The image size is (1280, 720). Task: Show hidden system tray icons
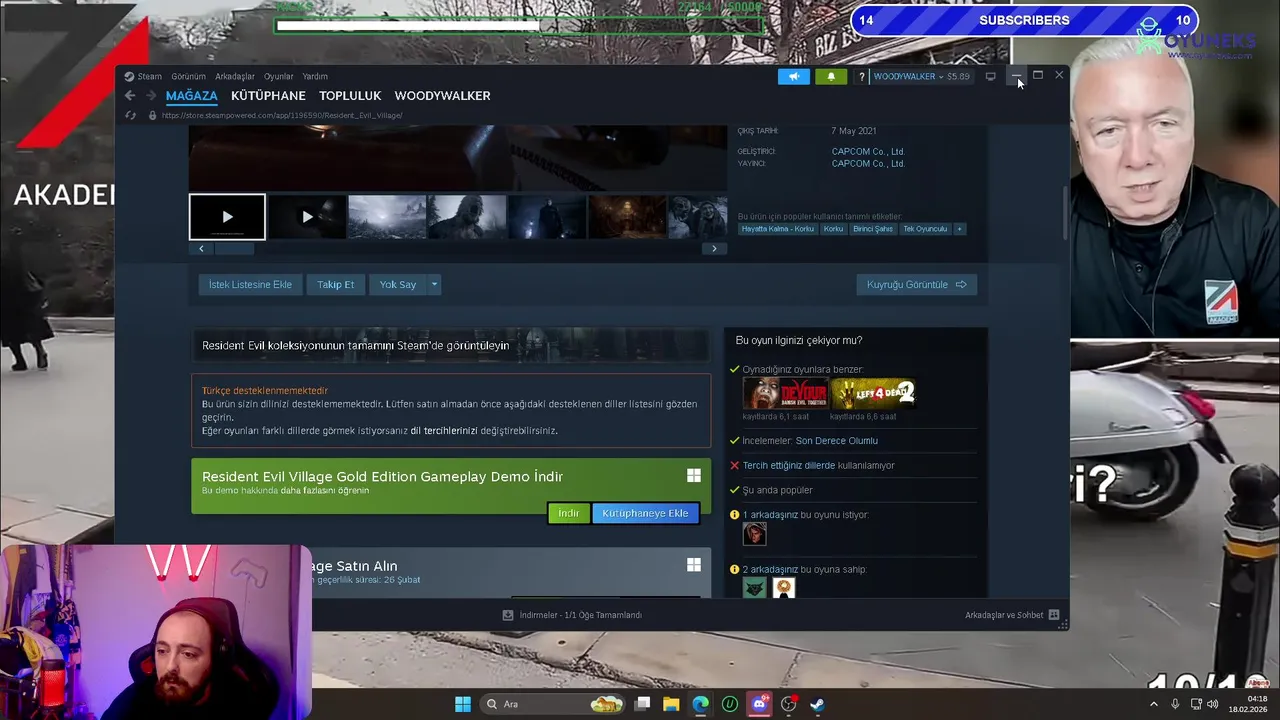pyautogui.click(x=1153, y=704)
